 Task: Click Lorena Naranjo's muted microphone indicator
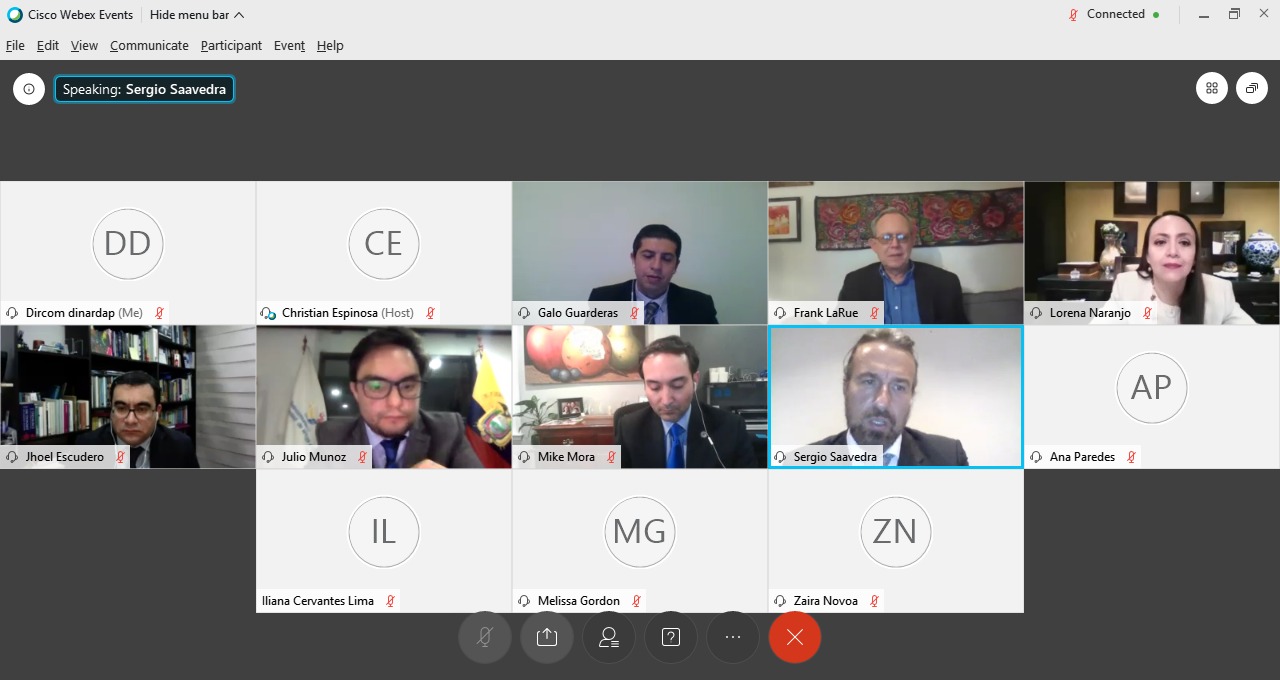point(1147,313)
